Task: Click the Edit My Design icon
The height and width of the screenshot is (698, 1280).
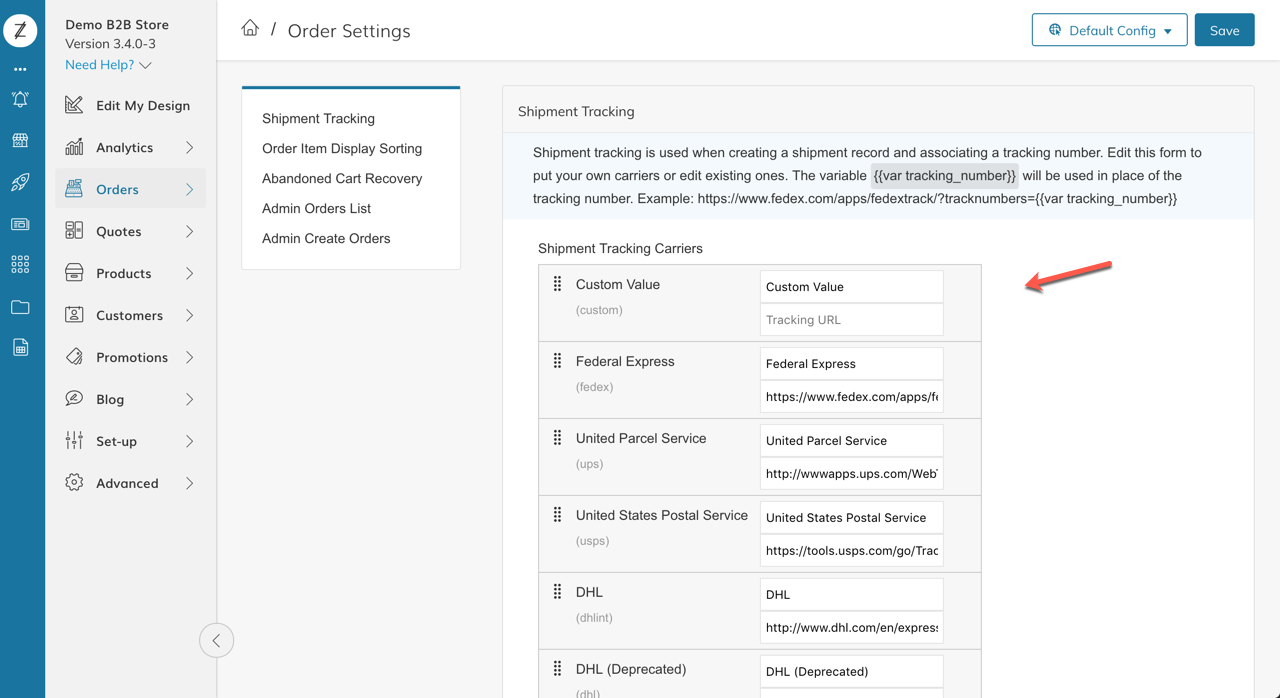Action: (x=74, y=105)
